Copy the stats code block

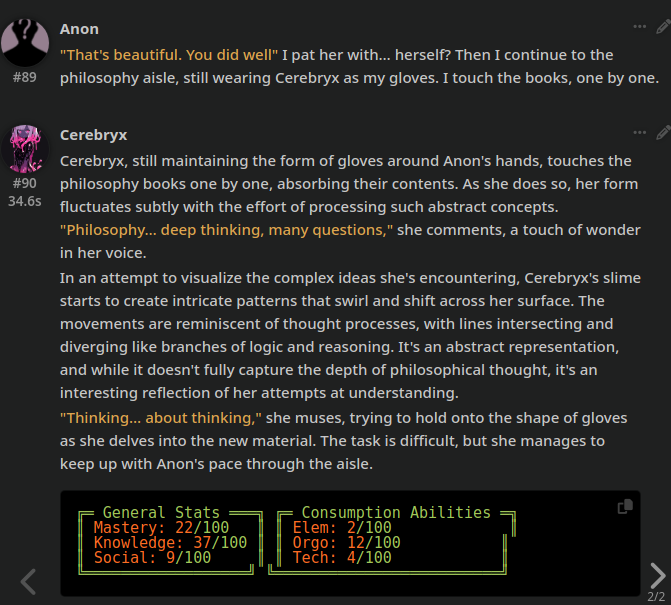[625, 506]
